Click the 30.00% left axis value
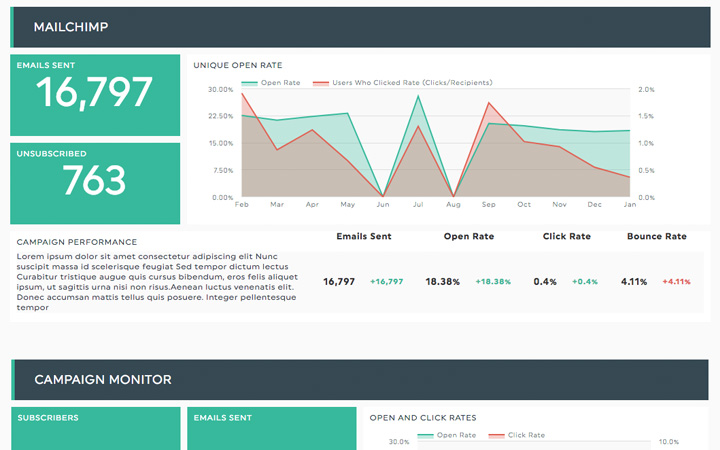This screenshot has width=720, height=450. tap(221, 90)
